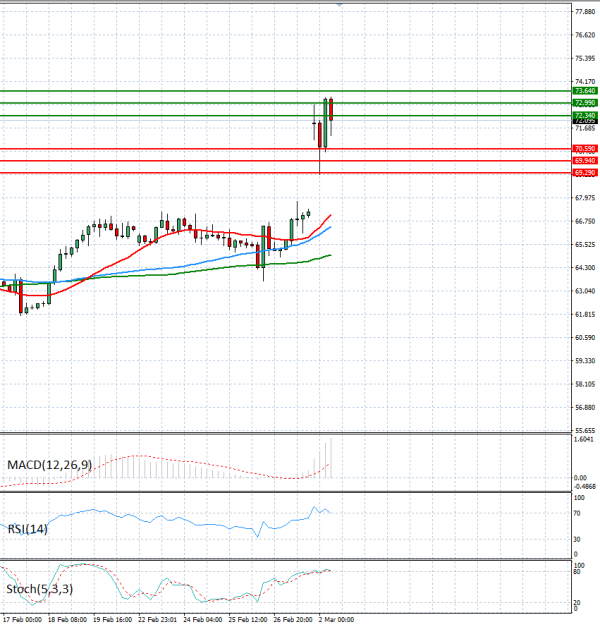
Task: Select the 72.990 green resistance price label
Action: coord(585,103)
